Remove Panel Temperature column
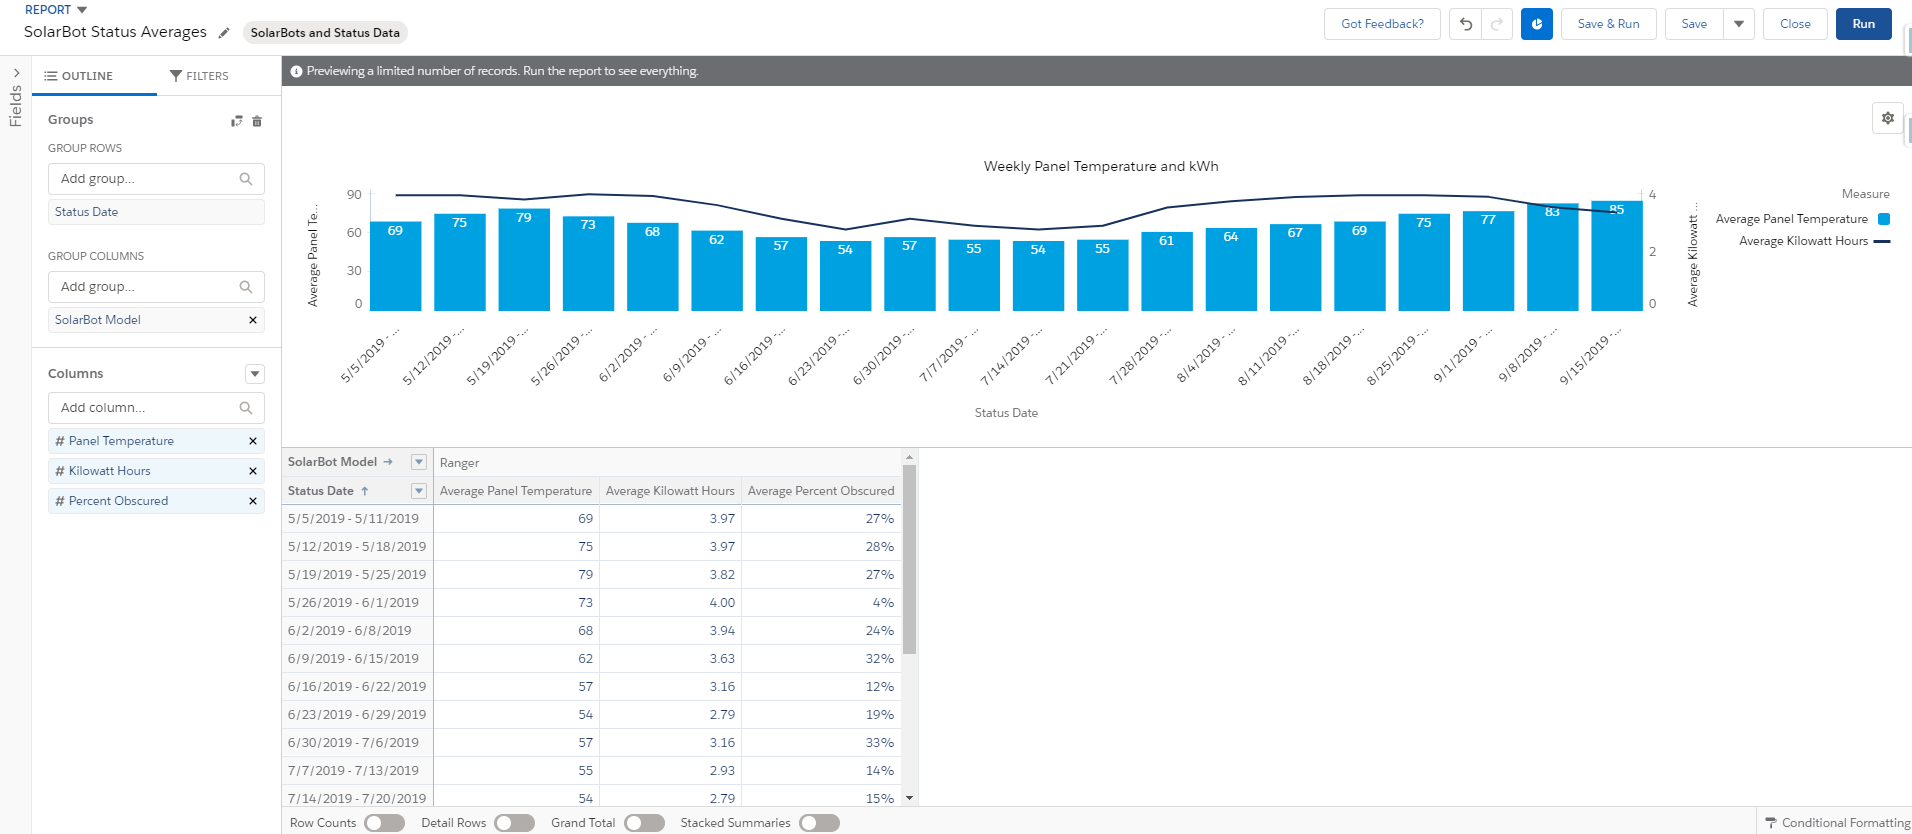1912x834 pixels. 253,441
